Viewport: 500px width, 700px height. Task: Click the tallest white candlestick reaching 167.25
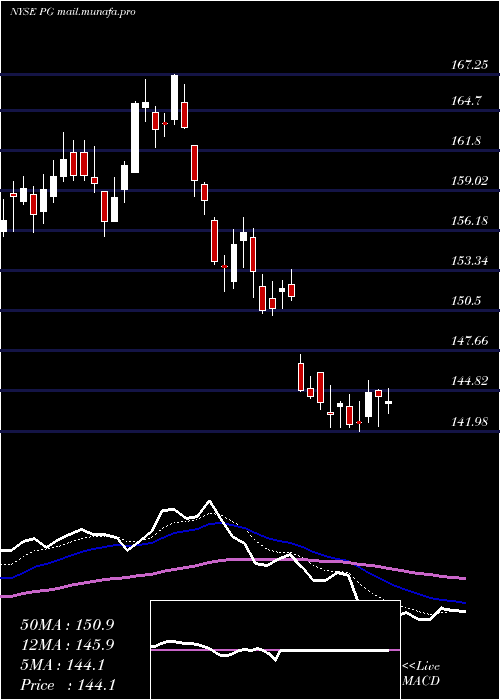tap(175, 97)
